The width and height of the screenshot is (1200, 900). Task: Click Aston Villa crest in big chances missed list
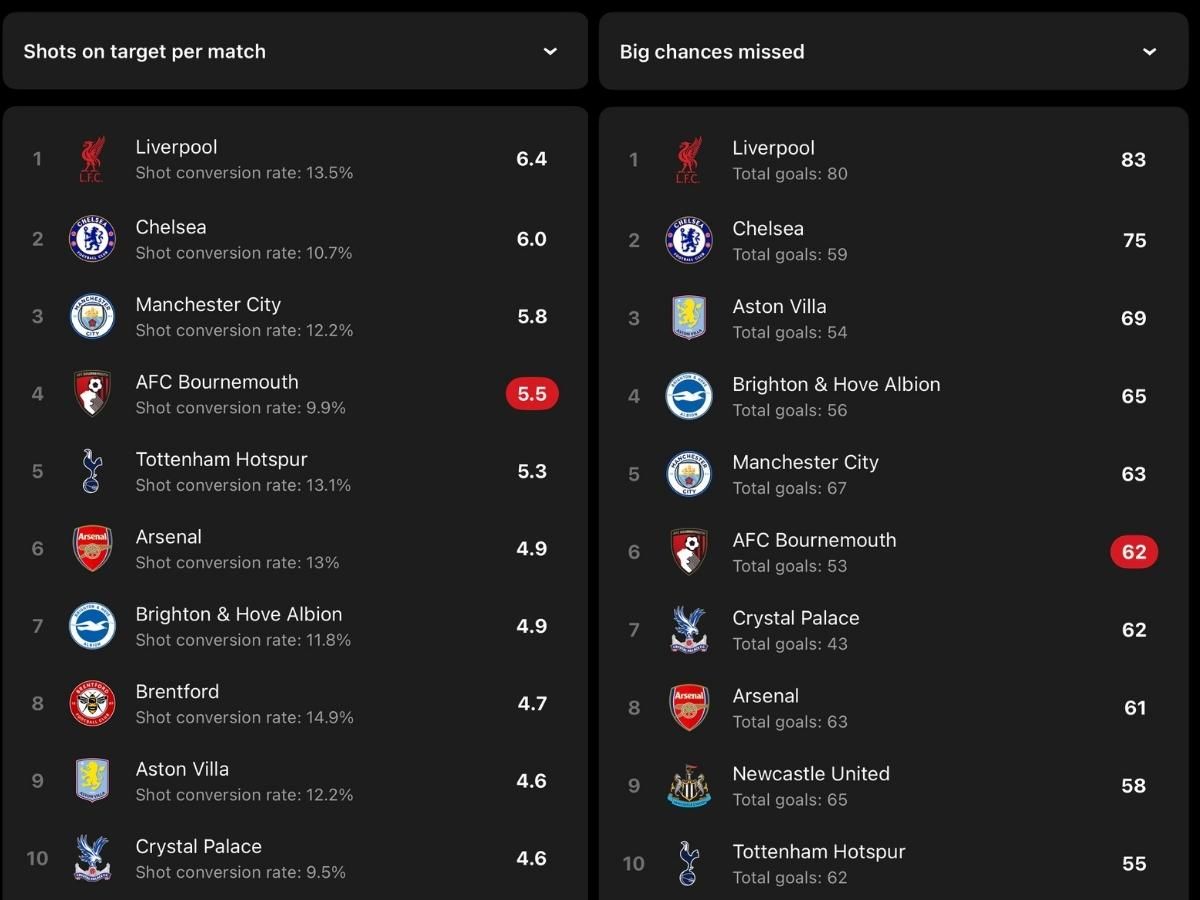tap(689, 318)
